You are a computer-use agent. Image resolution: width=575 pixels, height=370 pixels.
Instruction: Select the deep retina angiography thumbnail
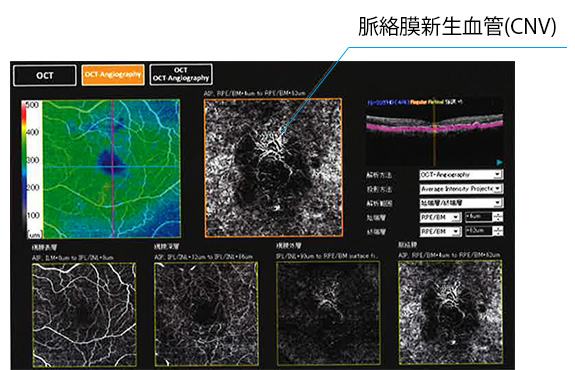coord(206,314)
